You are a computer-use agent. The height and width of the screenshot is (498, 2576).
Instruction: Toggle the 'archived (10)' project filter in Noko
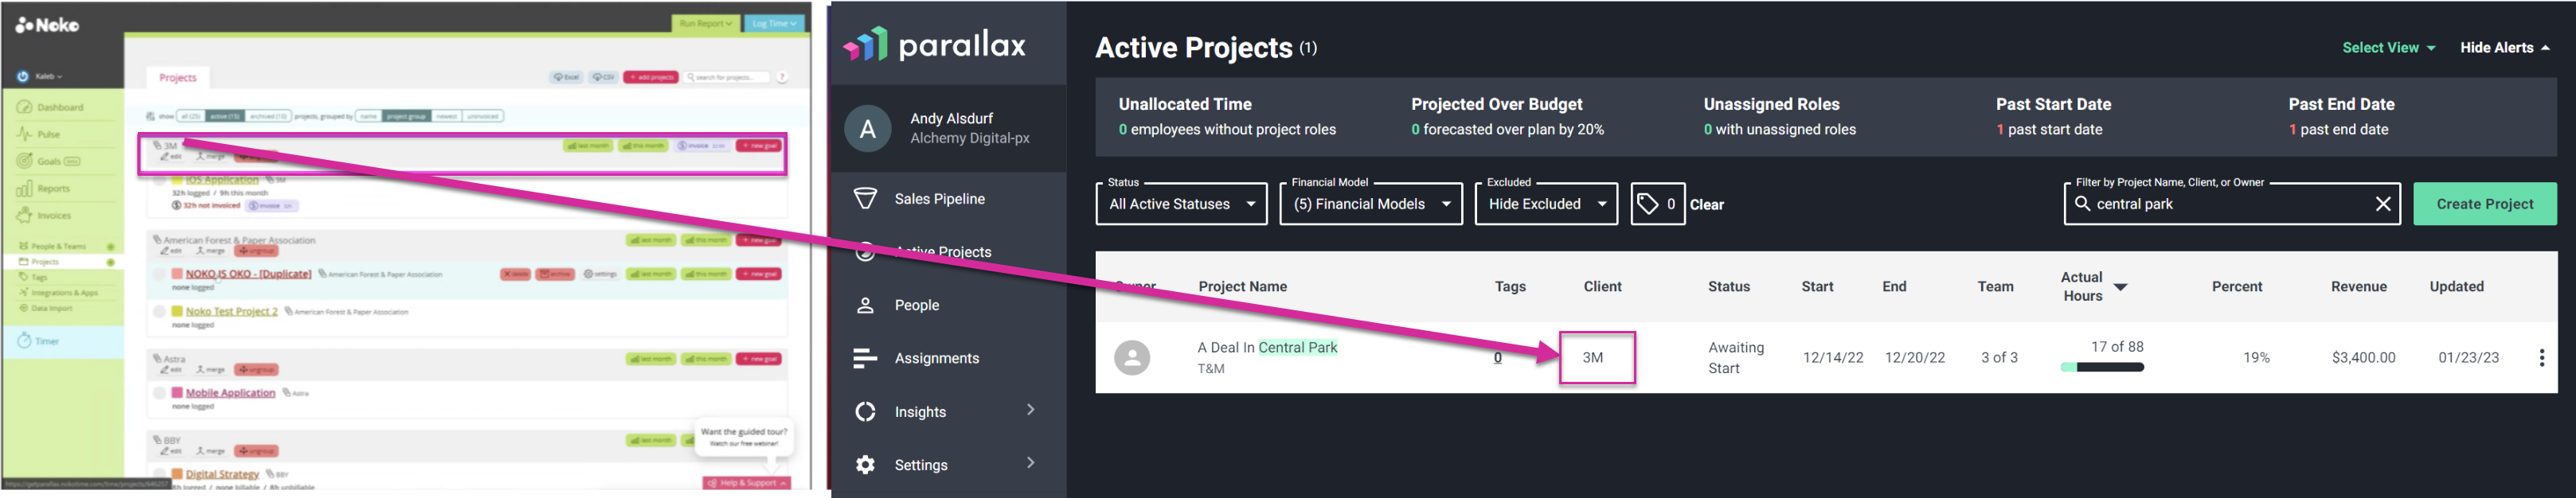[x=268, y=116]
